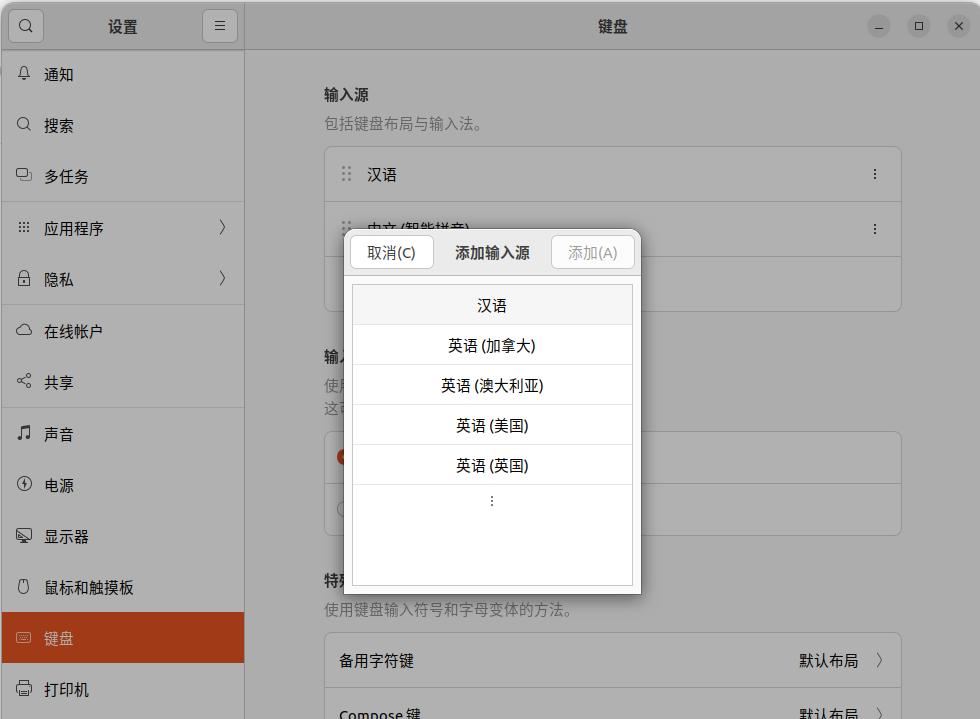Select the 显示器 monitor icon
Image resolution: width=980 pixels, height=719 pixels.
[23, 536]
